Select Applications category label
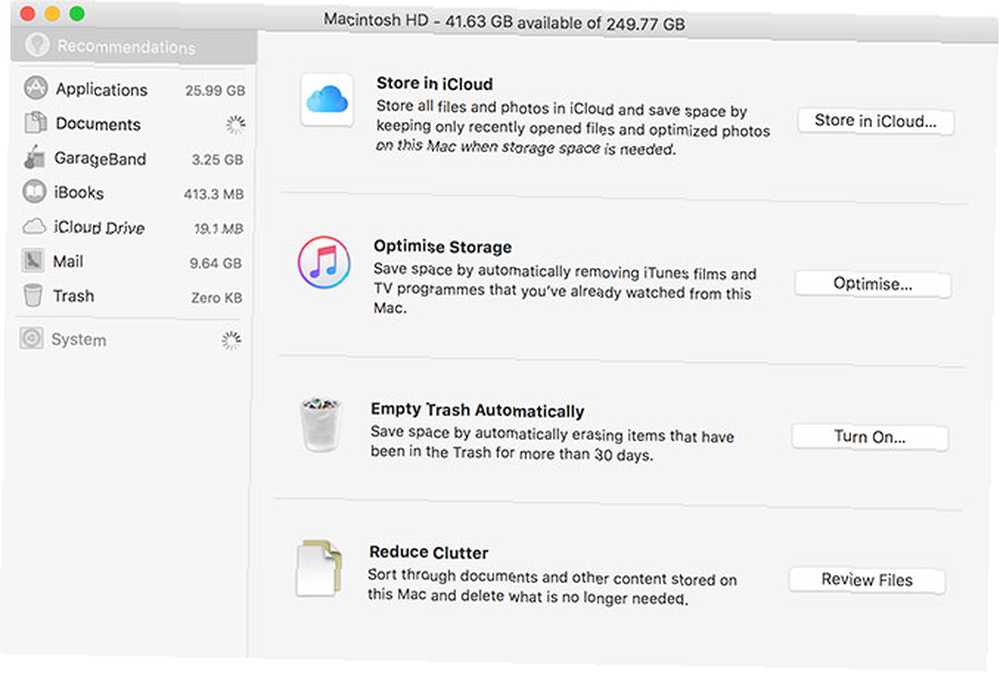1000x674 pixels. (x=101, y=89)
